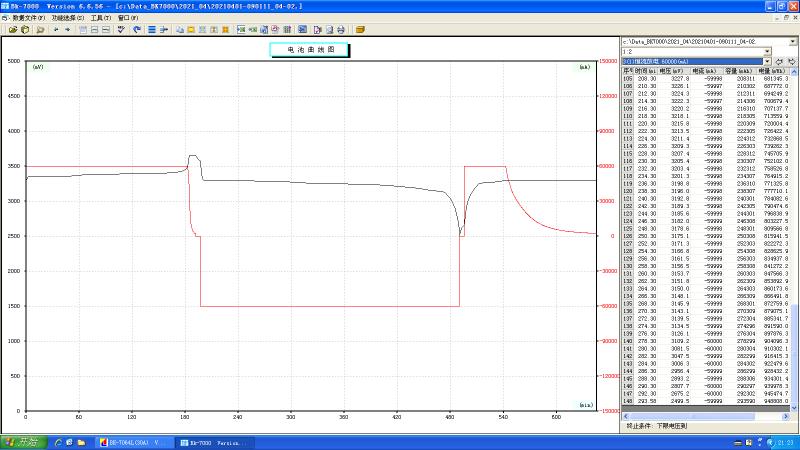
Task: Click the system tray clock
Action: 786,443
